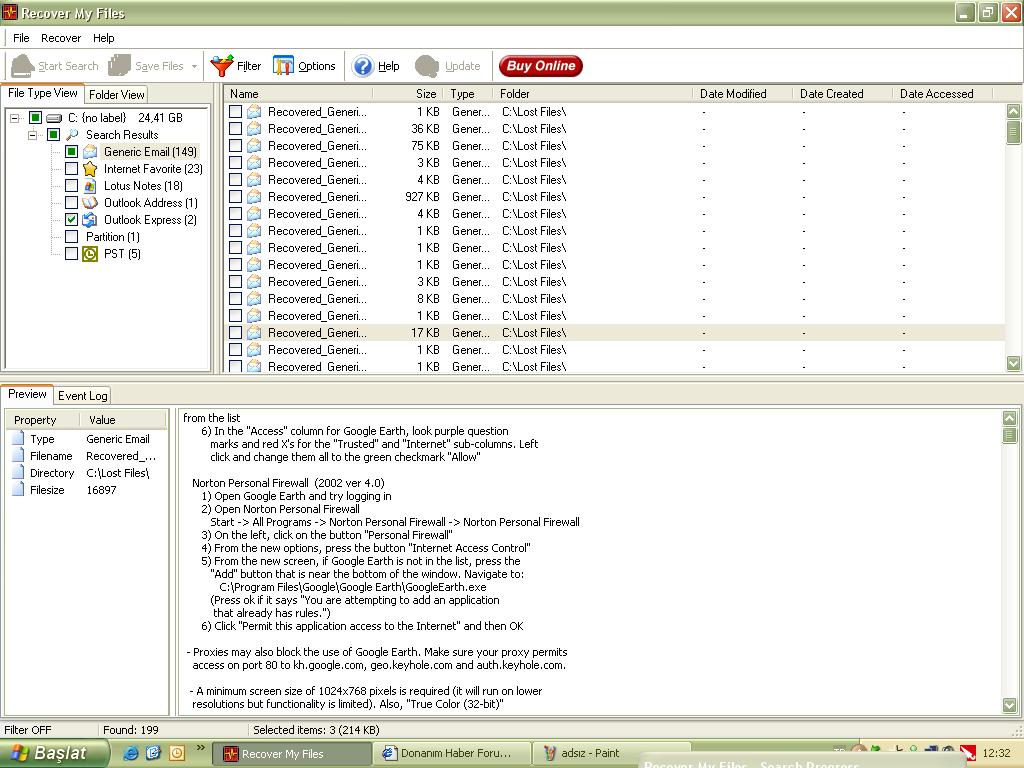Open the Recover menu
The width and height of the screenshot is (1024, 768).
click(x=61, y=38)
